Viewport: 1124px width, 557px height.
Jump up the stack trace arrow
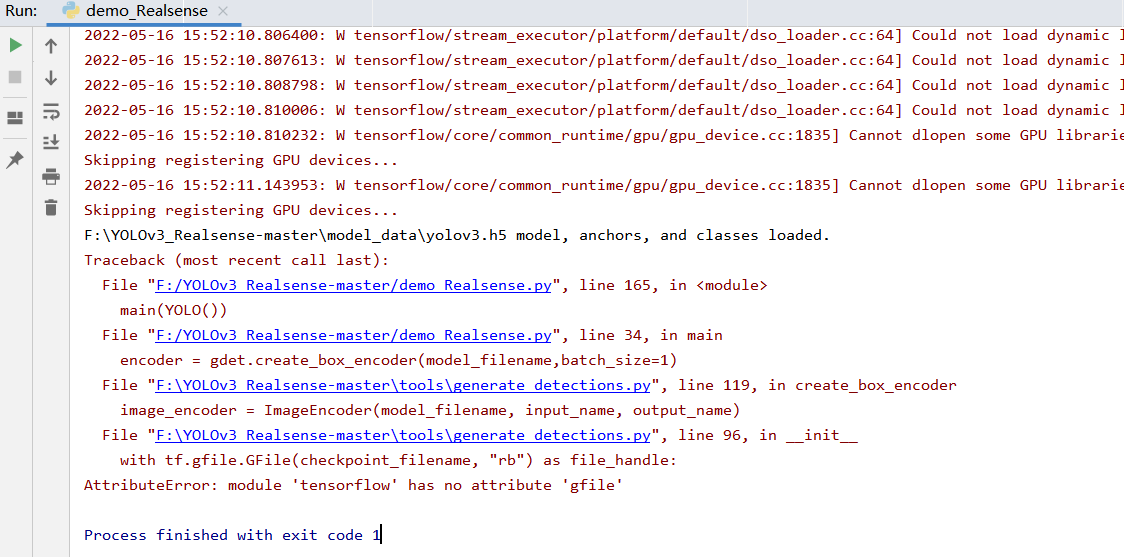point(51,47)
